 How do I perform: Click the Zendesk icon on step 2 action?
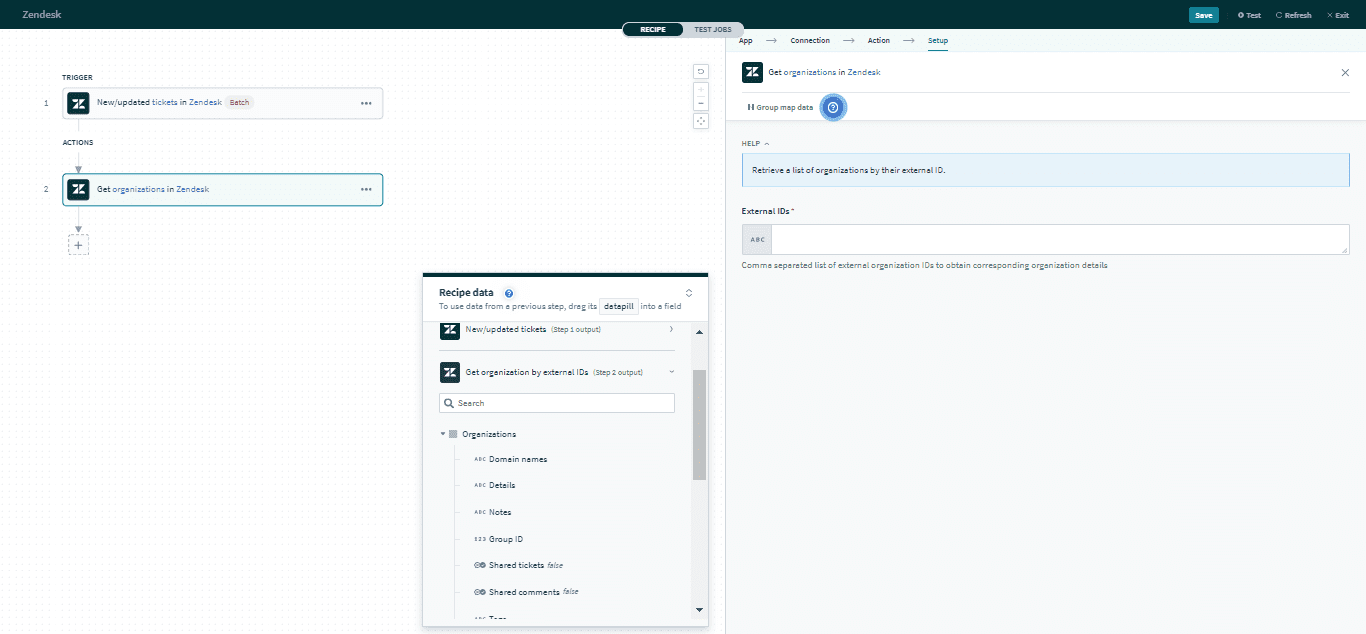tap(77, 189)
